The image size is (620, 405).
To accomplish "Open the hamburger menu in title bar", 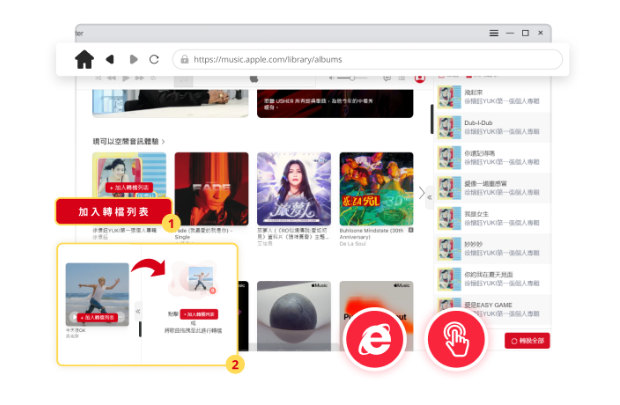I will [x=494, y=33].
